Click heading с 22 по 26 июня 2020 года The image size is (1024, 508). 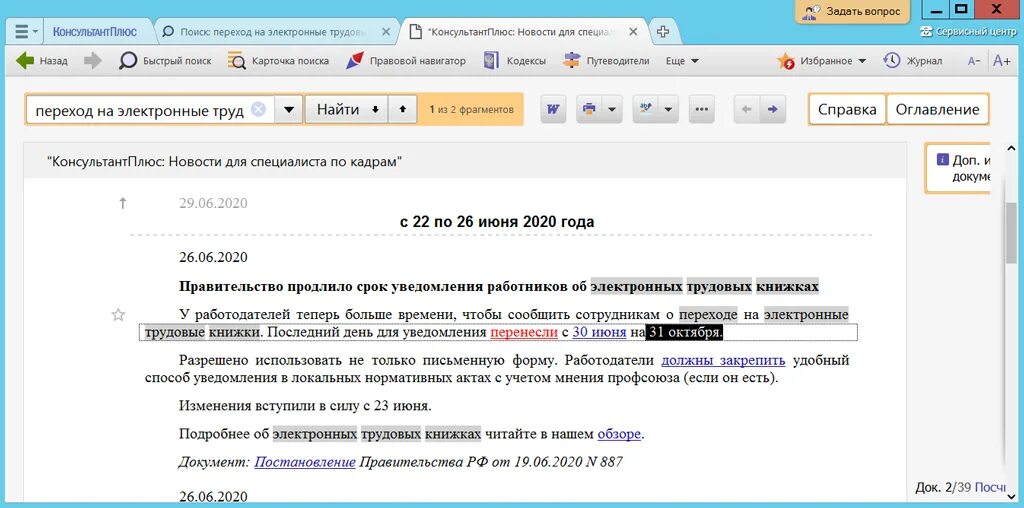497,221
